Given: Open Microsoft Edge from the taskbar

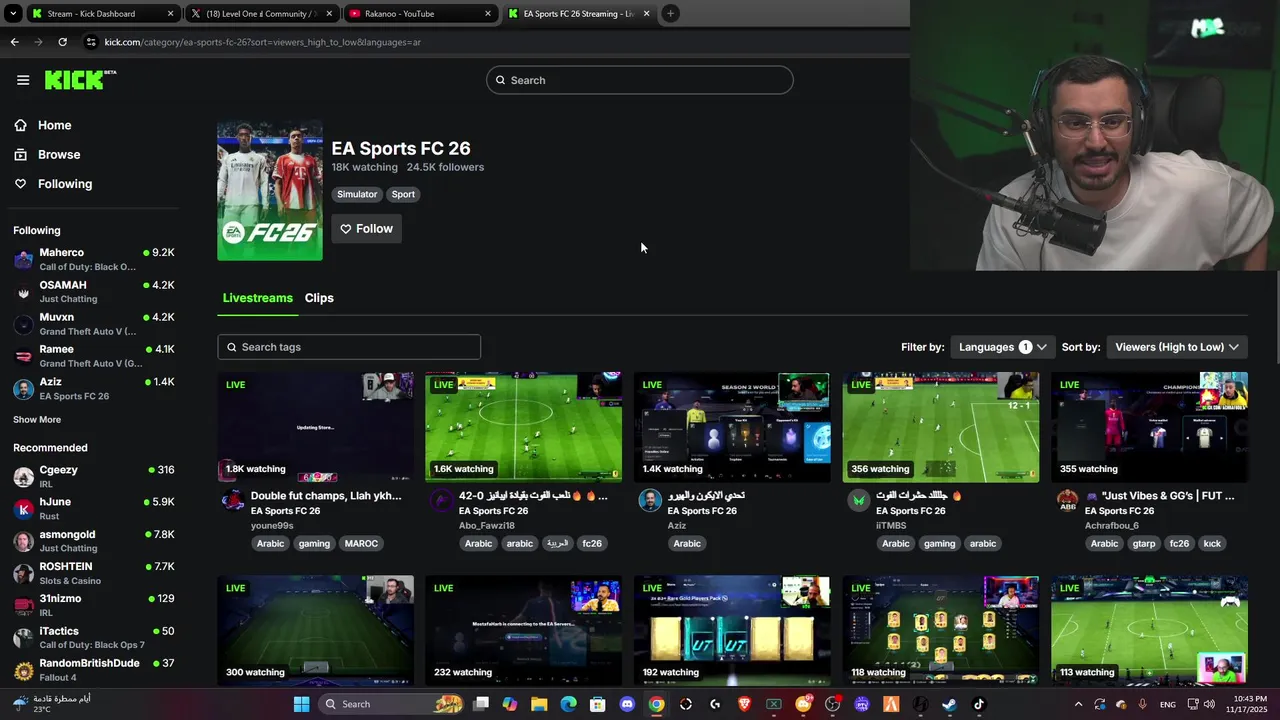Looking at the screenshot, I should tap(568, 704).
